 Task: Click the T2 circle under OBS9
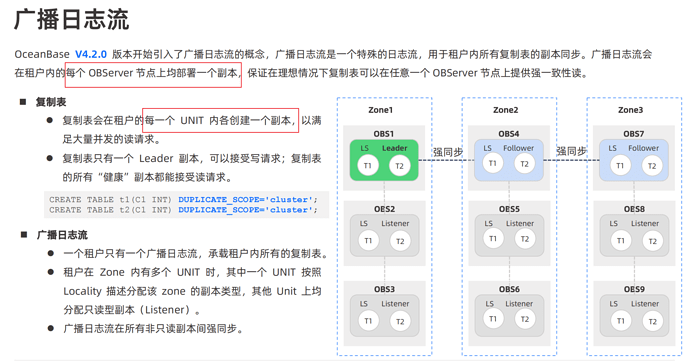coord(653,321)
